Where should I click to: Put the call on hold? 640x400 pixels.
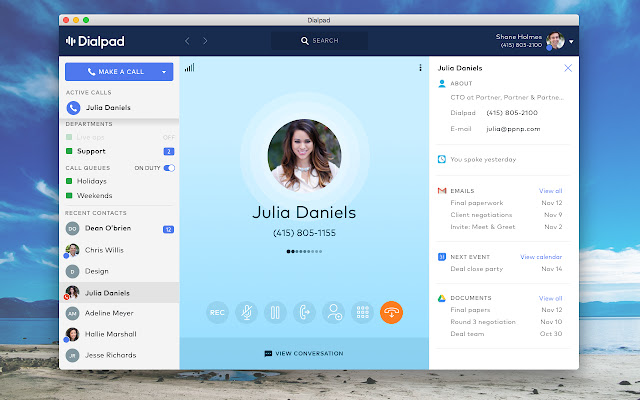[275, 313]
